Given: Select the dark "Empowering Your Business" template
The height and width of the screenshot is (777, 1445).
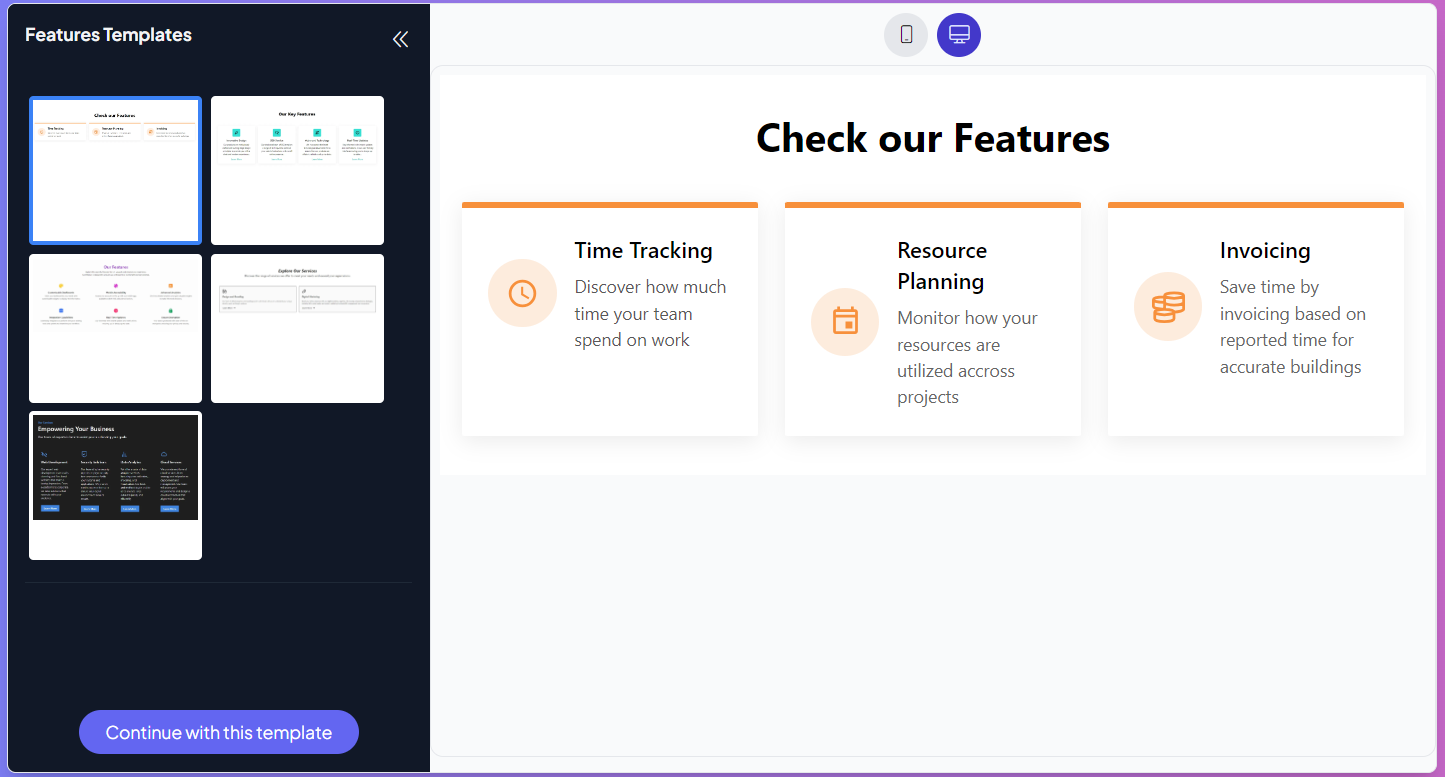Looking at the screenshot, I should (x=115, y=485).
